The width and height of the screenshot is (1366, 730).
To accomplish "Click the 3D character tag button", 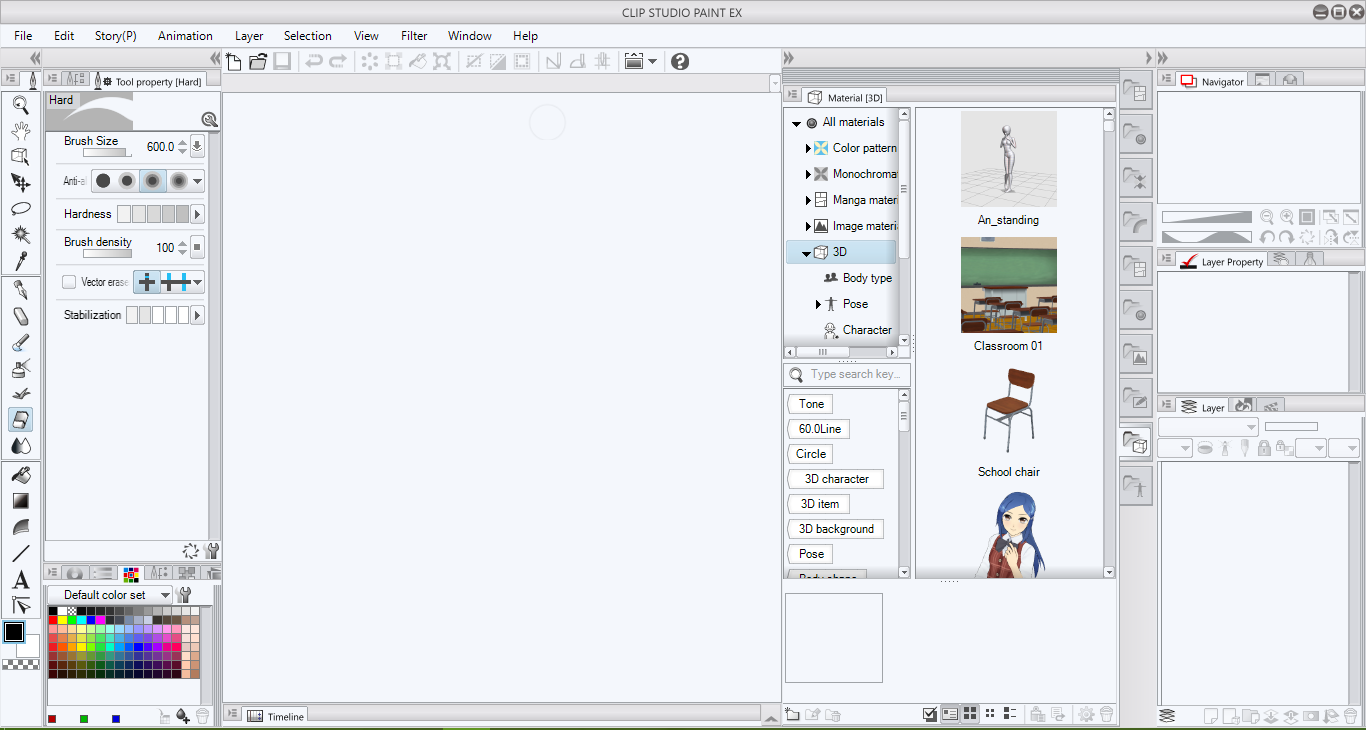I will [x=836, y=479].
